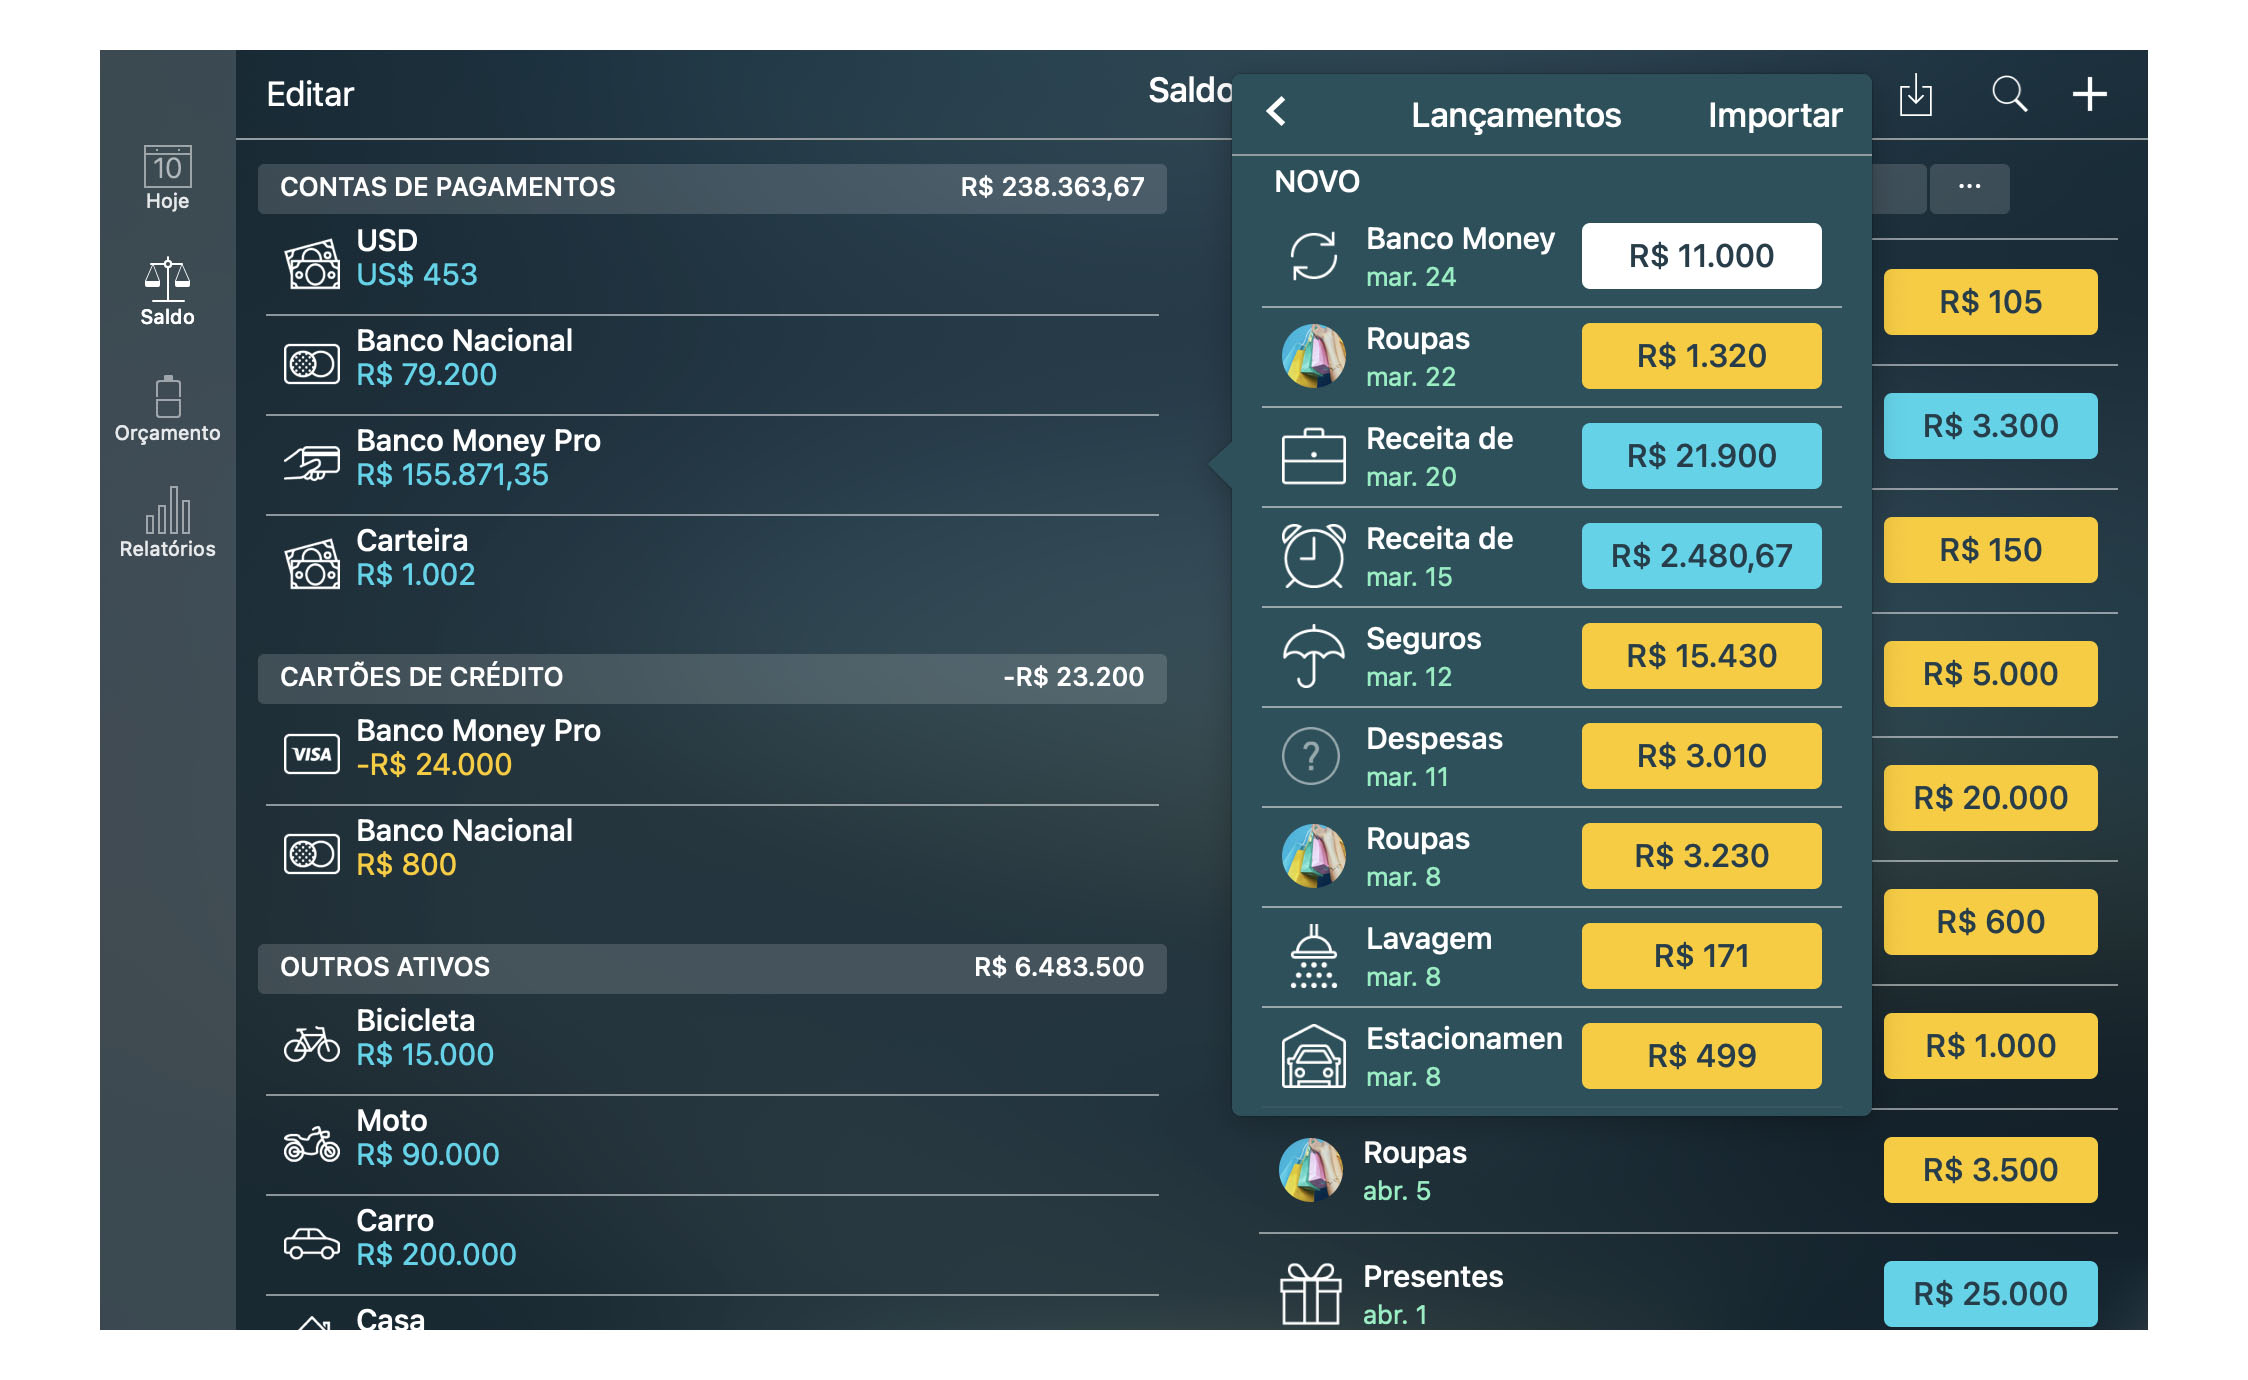Click the VISA card icon
The width and height of the screenshot is (2248, 1380).
[312, 754]
